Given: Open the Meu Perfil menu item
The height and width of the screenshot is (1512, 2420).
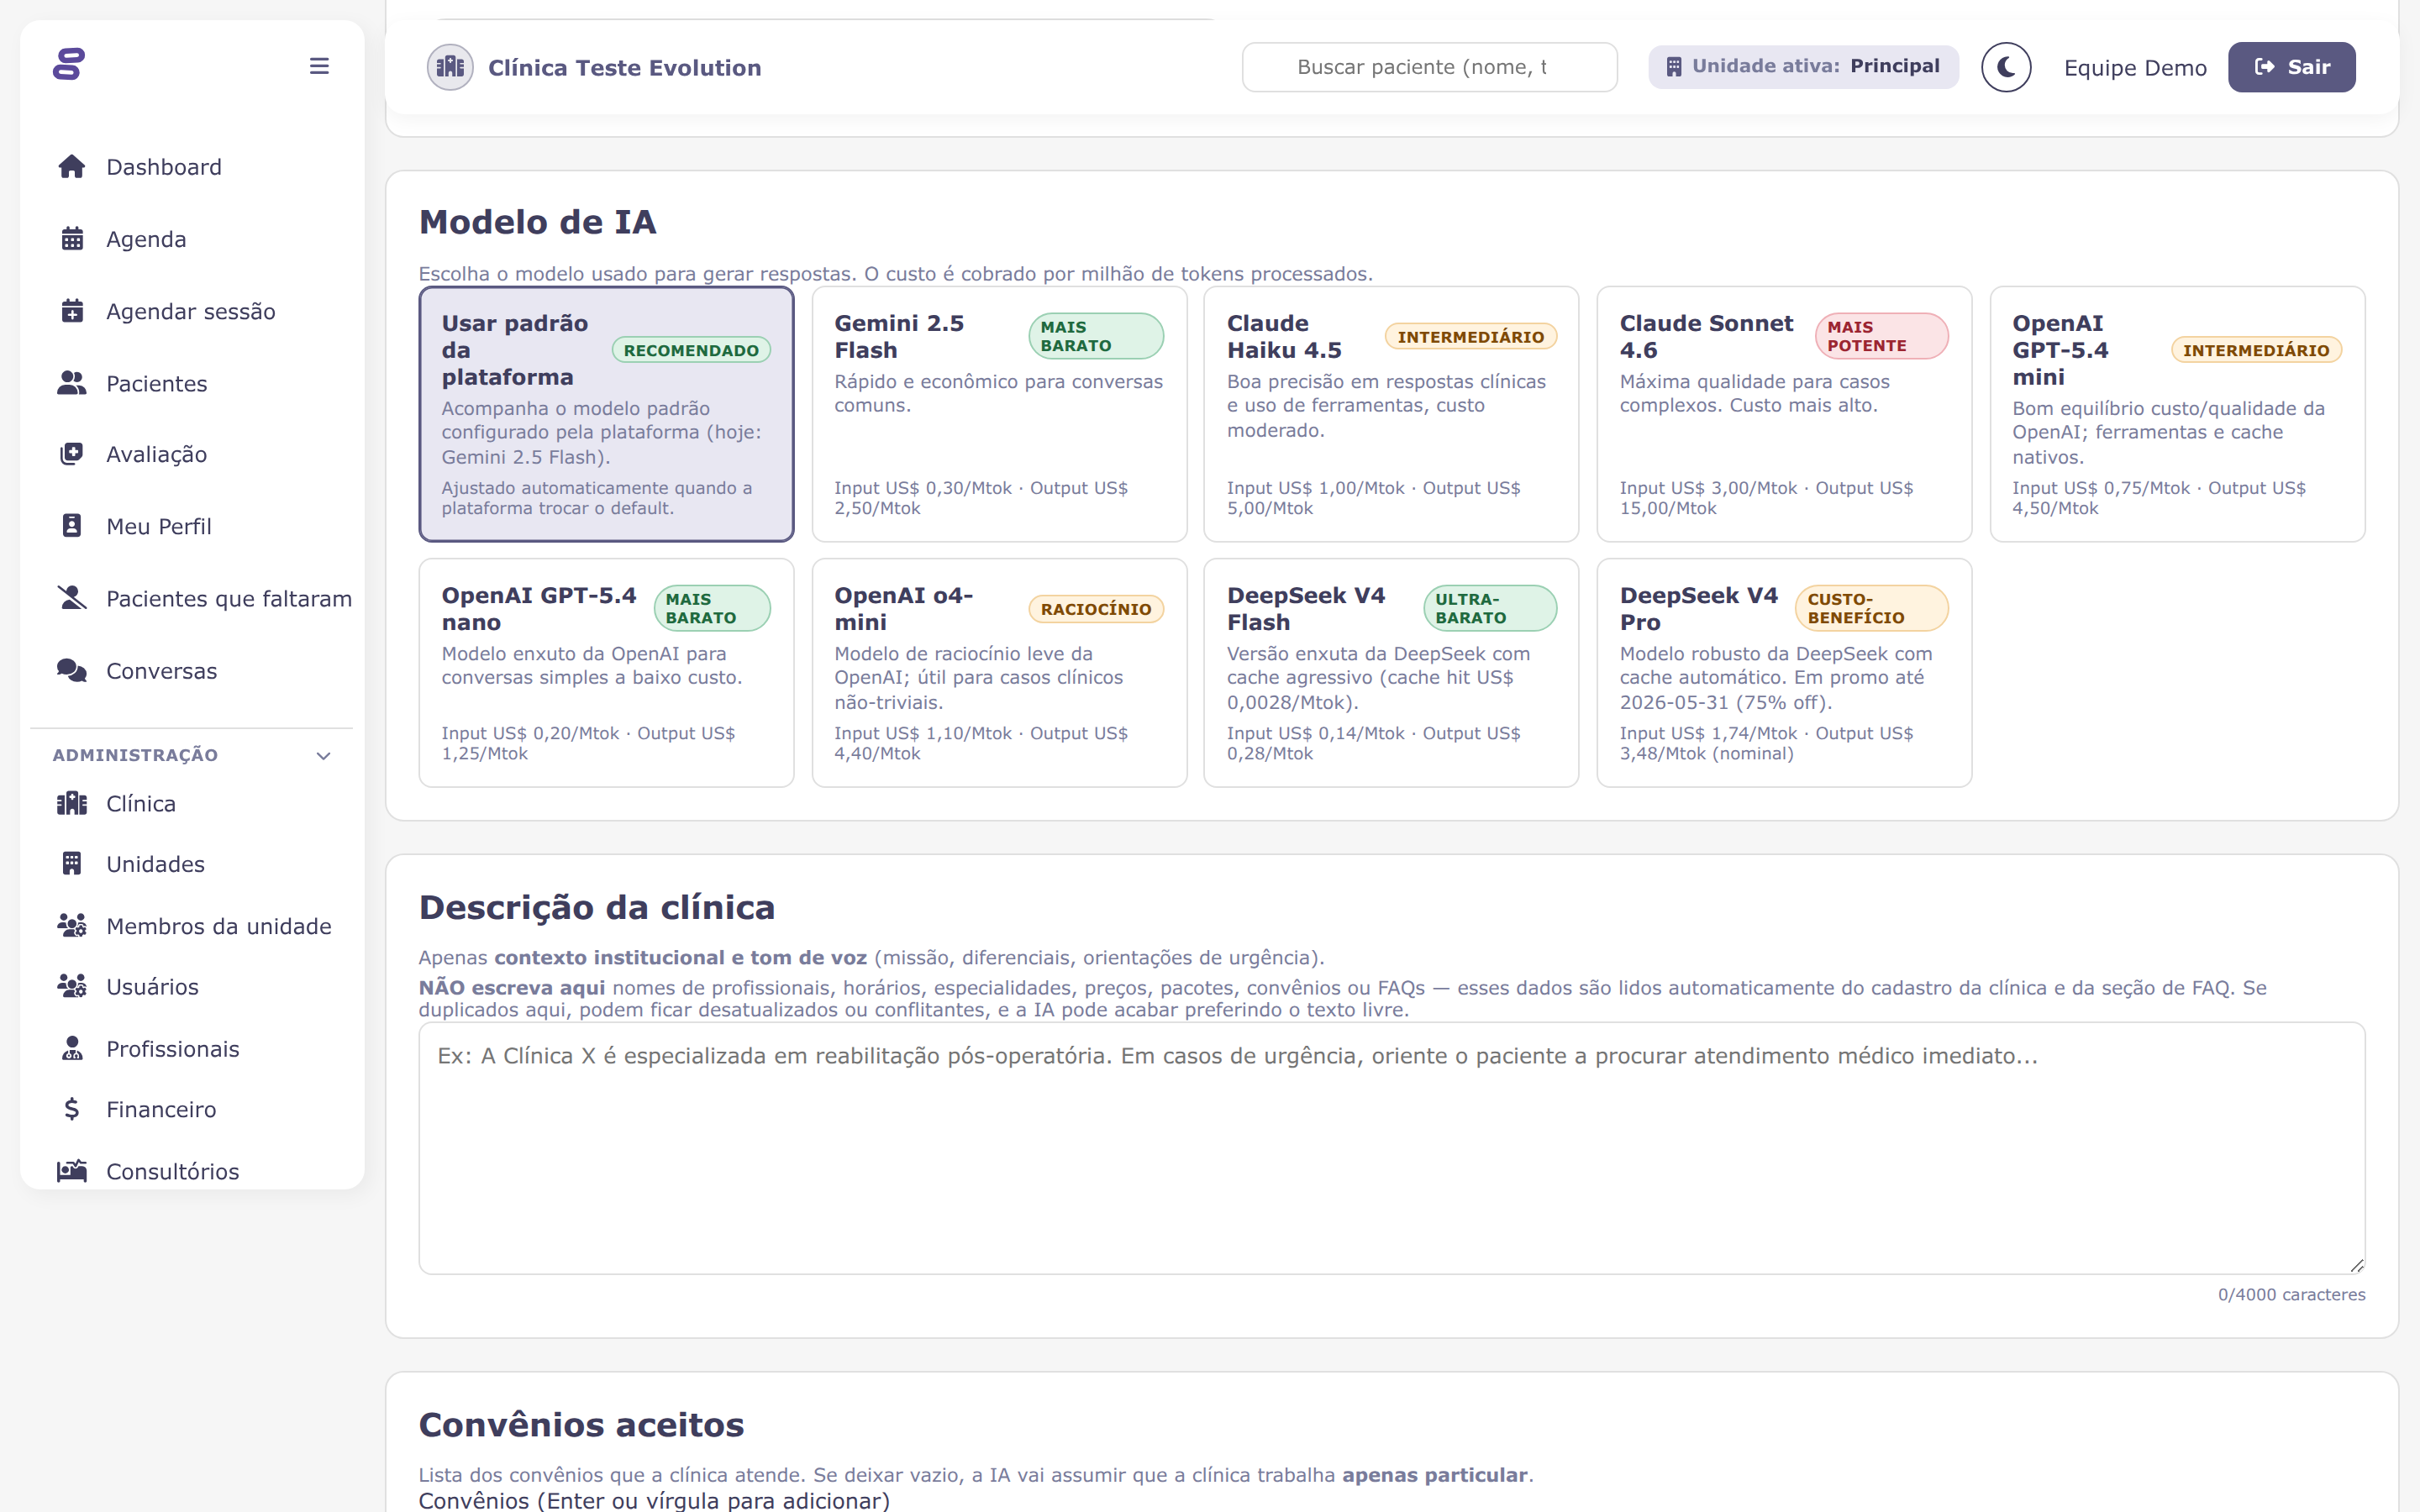Looking at the screenshot, I should 192,526.
